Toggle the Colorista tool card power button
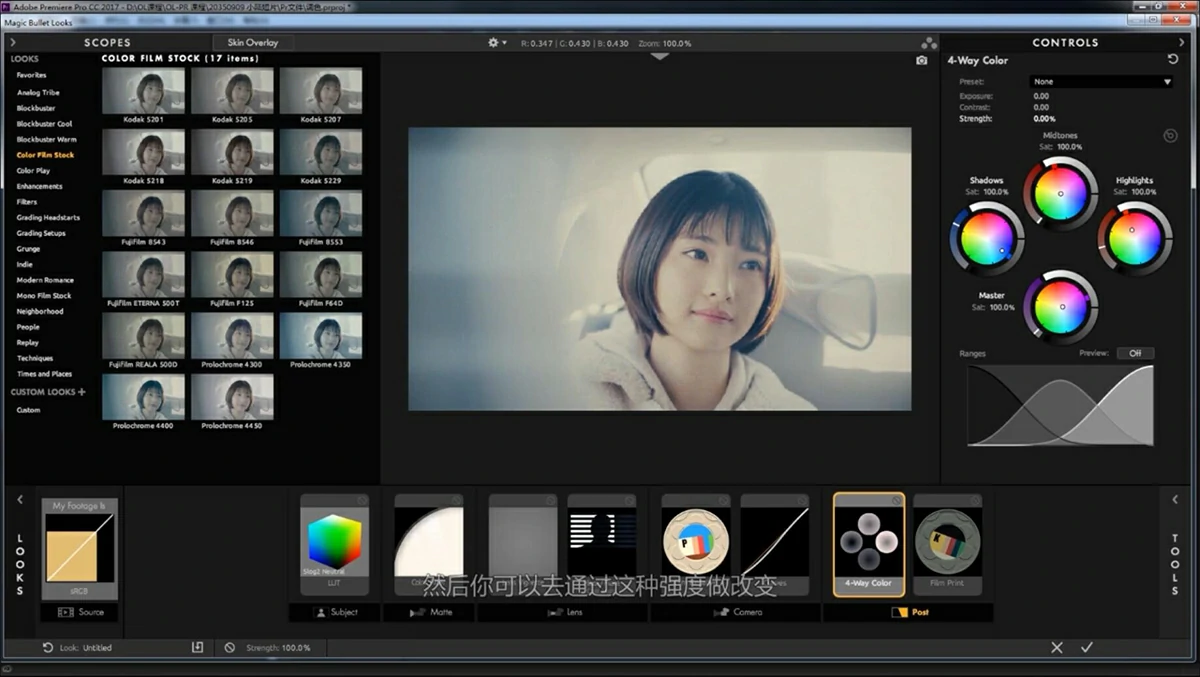Image resolution: width=1200 pixels, height=677 pixels. [456, 500]
